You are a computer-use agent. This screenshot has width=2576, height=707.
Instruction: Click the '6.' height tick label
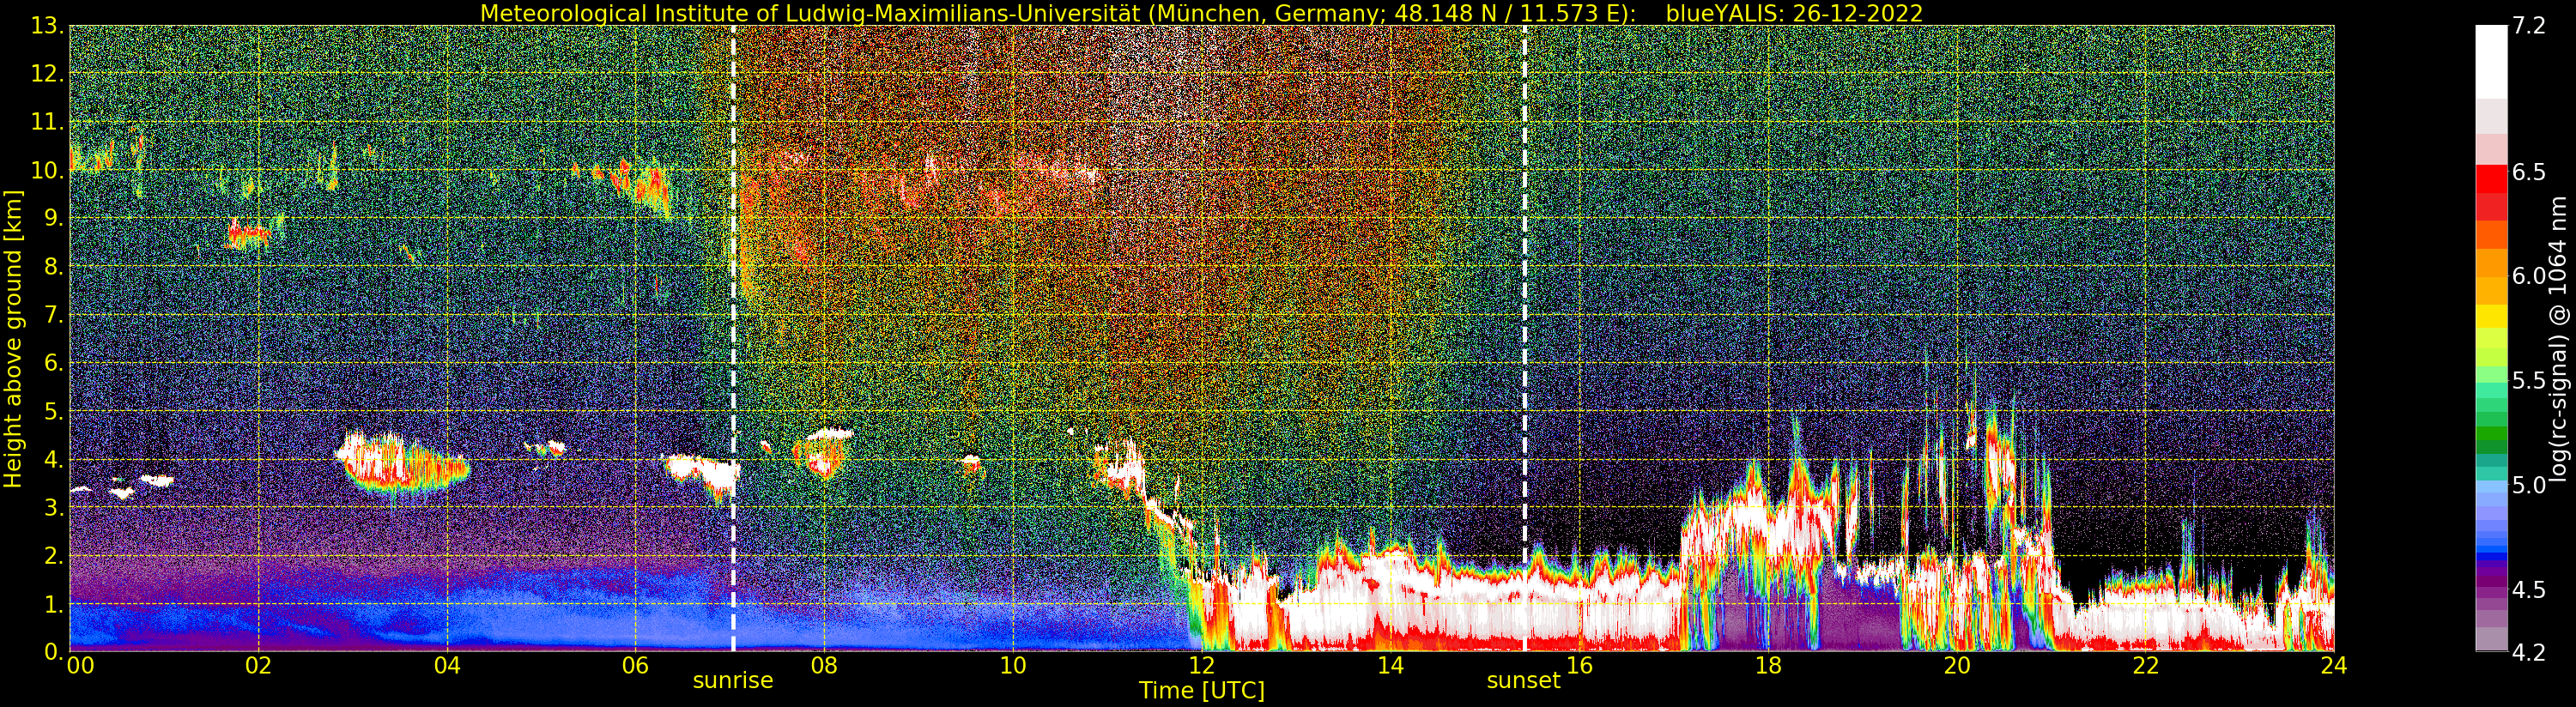(x=54, y=363)
